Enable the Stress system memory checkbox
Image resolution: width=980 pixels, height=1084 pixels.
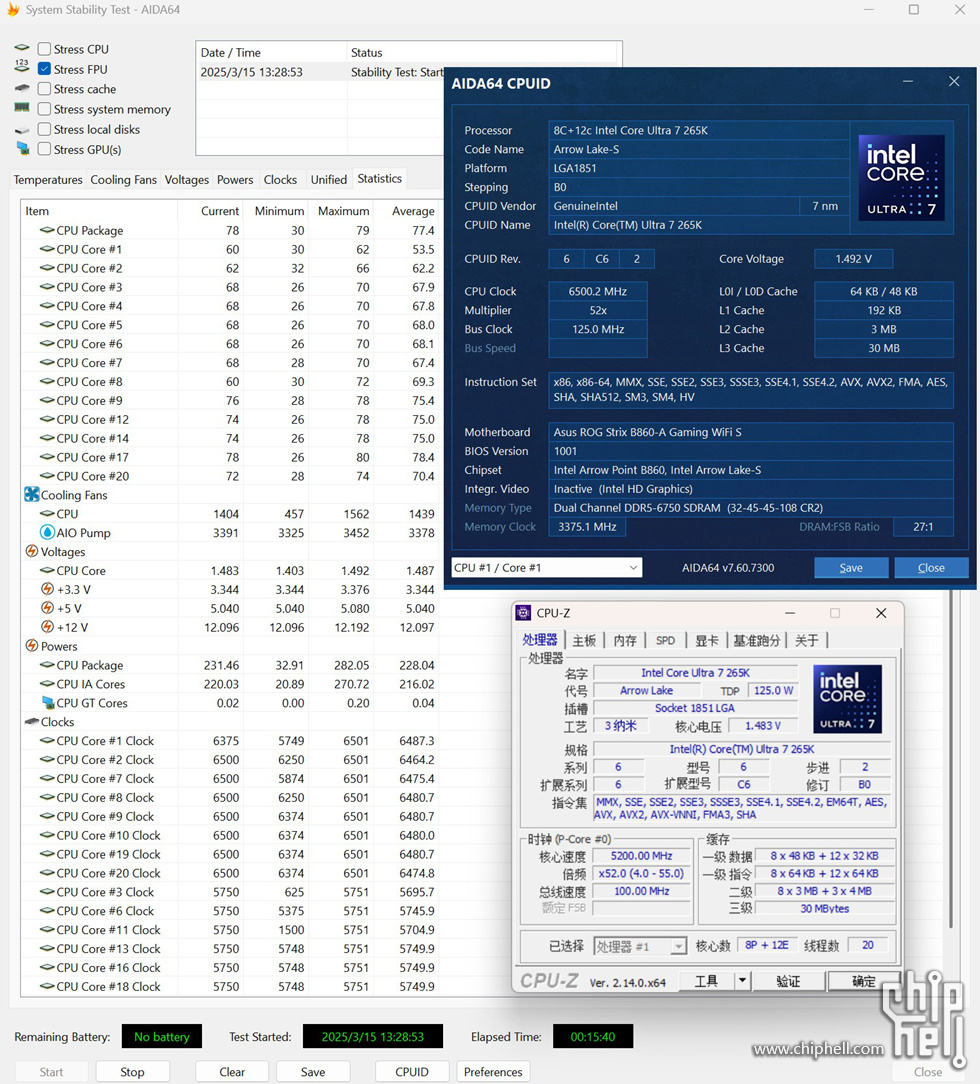click(44, 109)
